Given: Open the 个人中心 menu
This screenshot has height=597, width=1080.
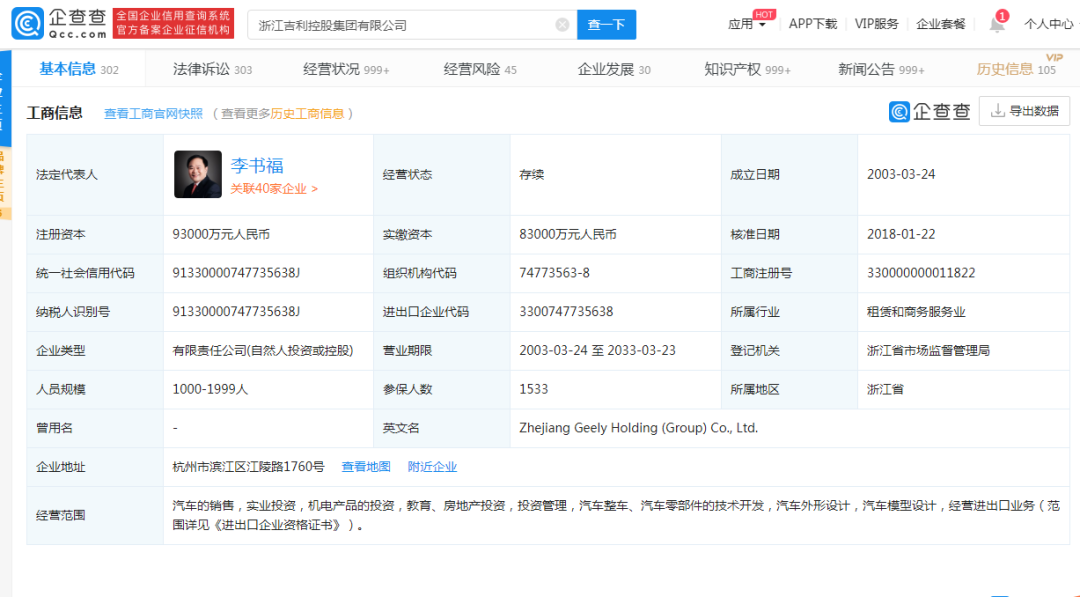Looking at the screenshot, I should point(1048,24).
